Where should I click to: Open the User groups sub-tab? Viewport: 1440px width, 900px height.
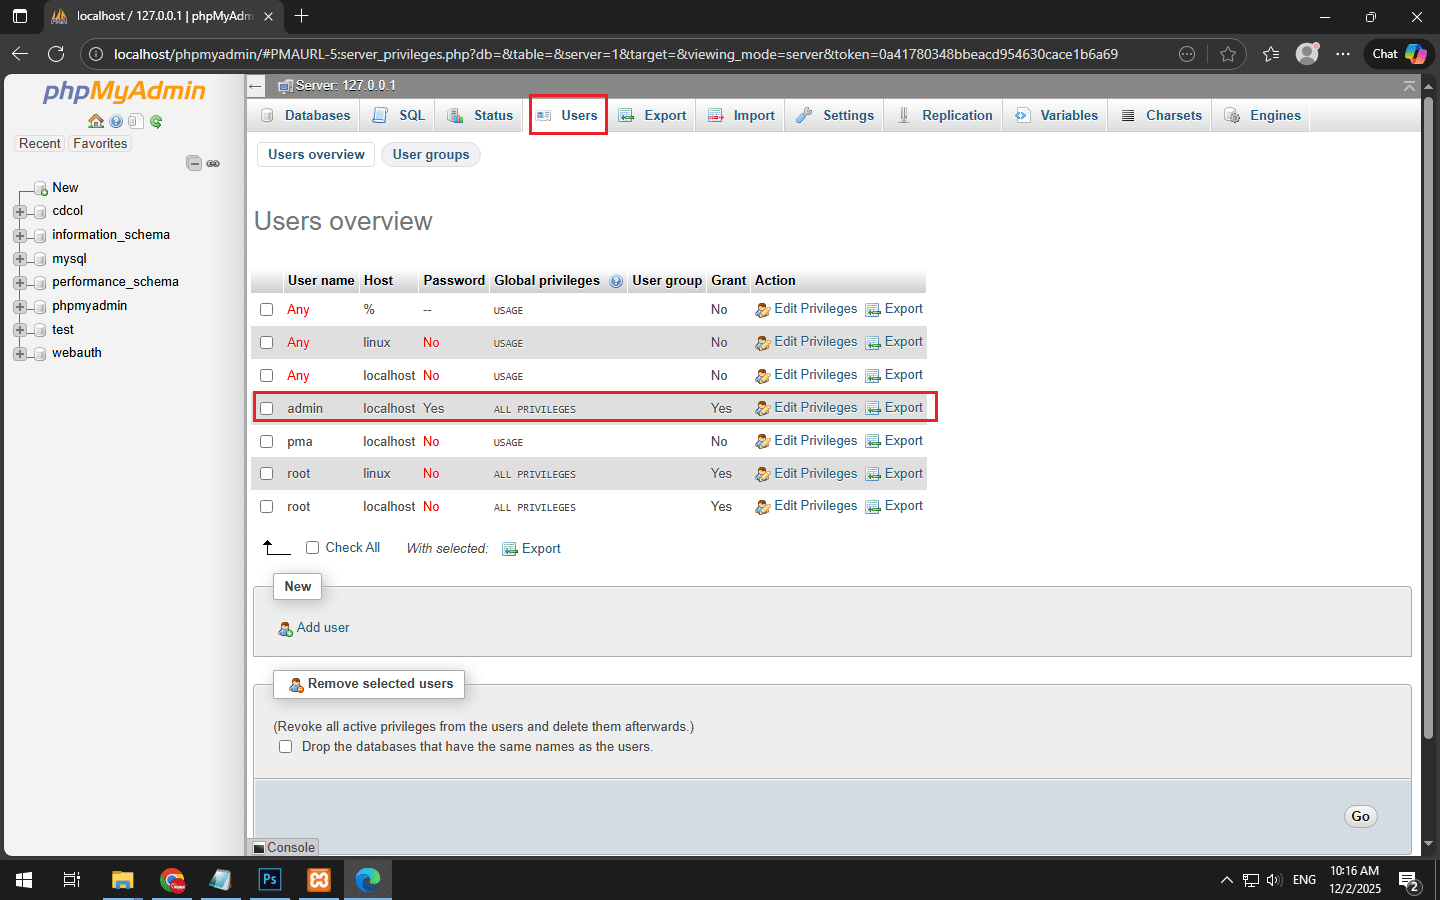point(430,155)
